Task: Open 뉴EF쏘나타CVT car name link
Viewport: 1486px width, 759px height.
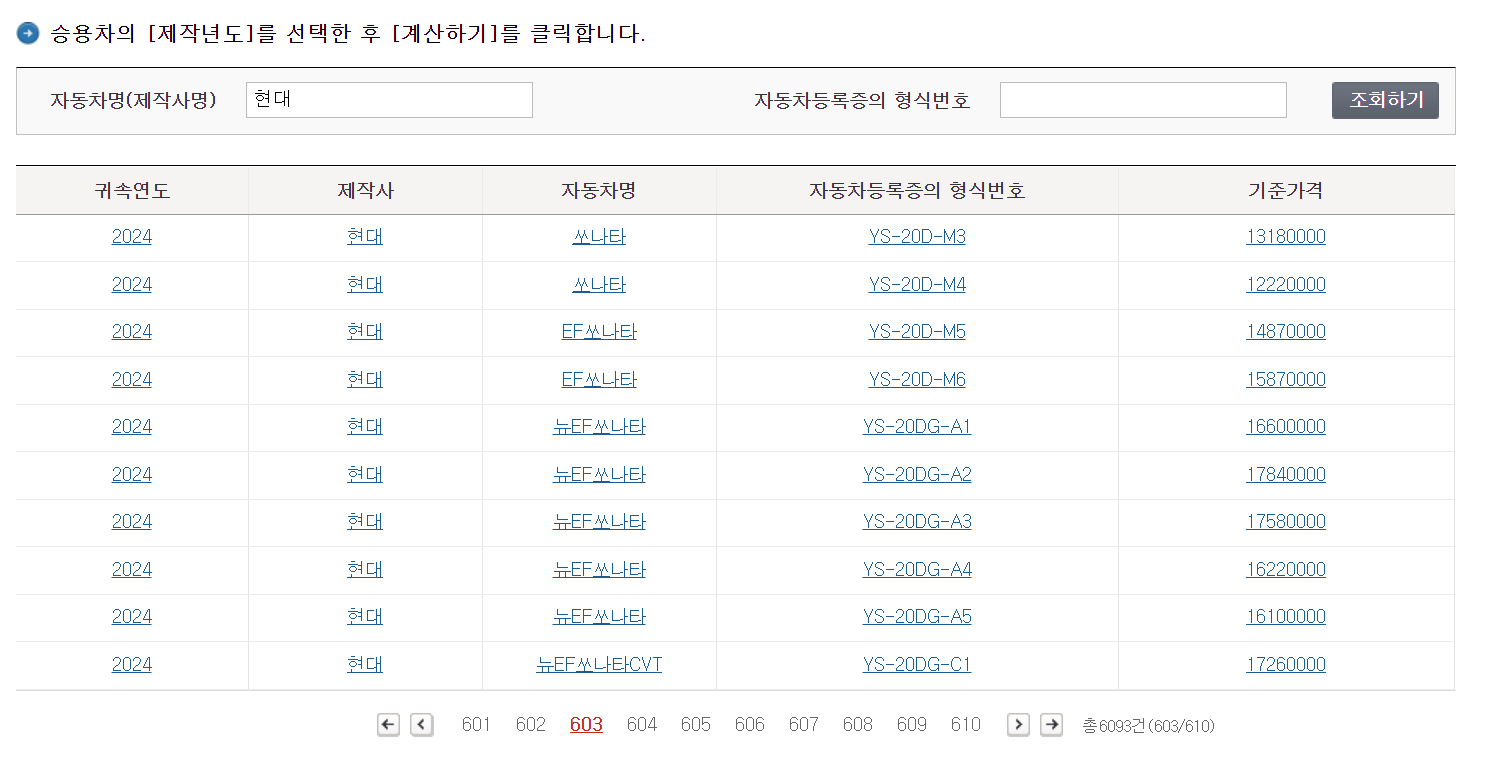Action: click(x=599, y=665)
